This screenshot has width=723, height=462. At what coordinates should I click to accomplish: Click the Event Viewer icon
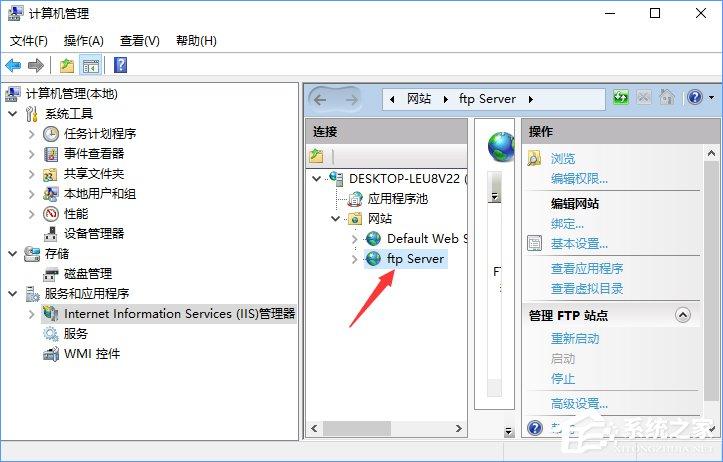pyautogui.click(x=51, y=154)
